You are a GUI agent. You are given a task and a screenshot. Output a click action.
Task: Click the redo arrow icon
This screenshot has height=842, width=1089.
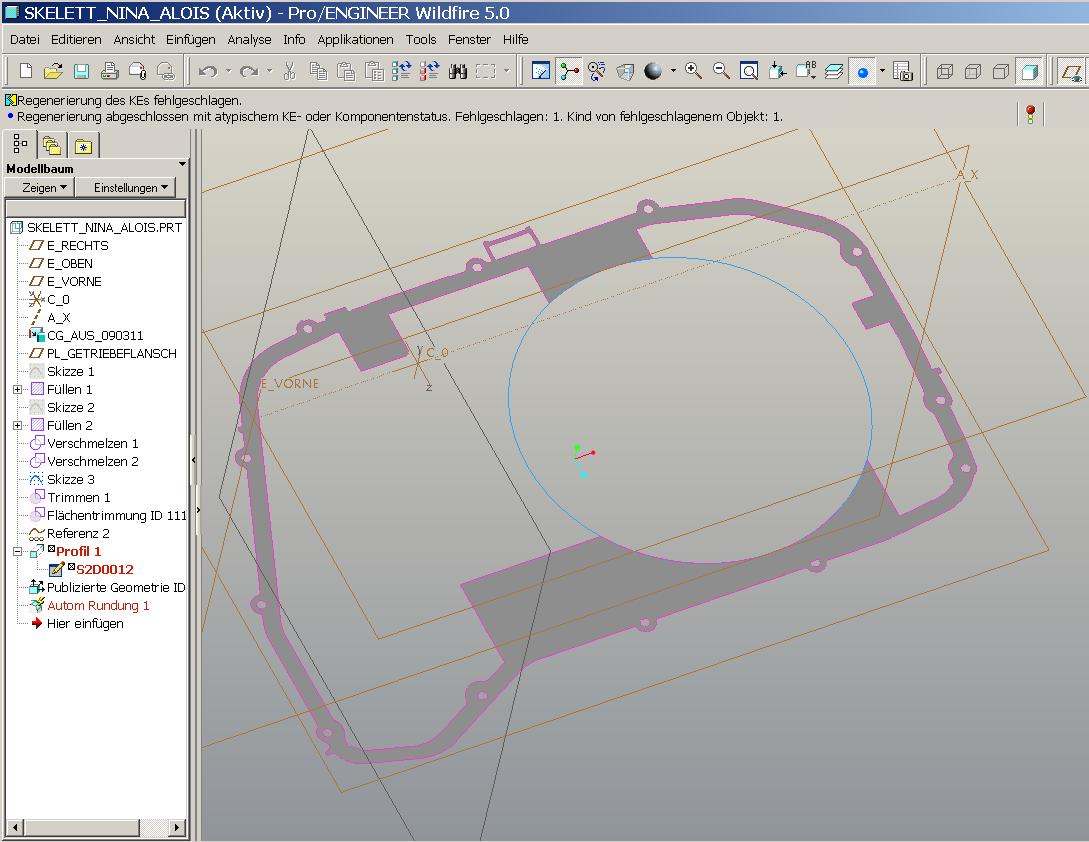click(x=249, y=71)
